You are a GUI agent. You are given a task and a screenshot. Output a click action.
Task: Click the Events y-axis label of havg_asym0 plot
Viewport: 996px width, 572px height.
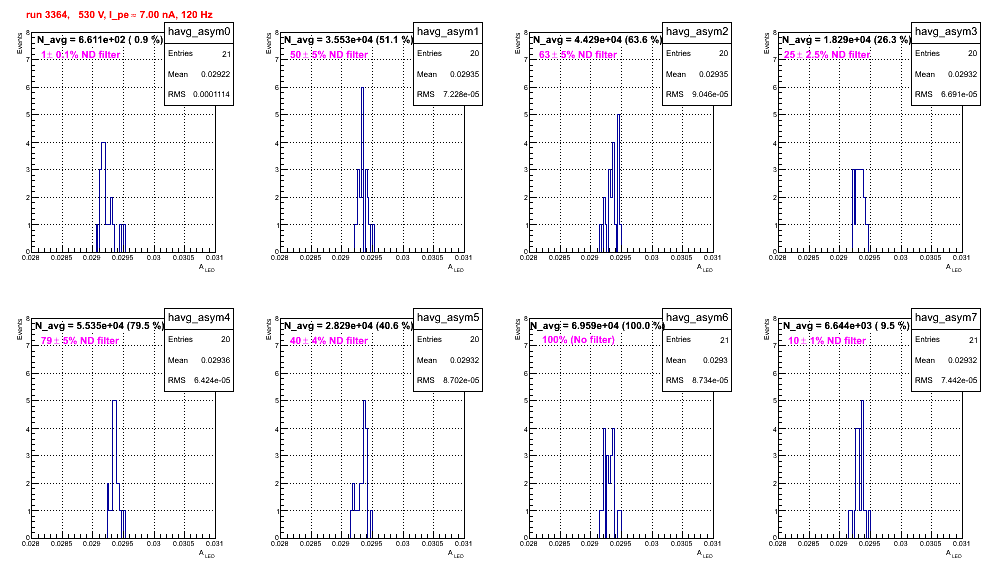coord(19,43)
